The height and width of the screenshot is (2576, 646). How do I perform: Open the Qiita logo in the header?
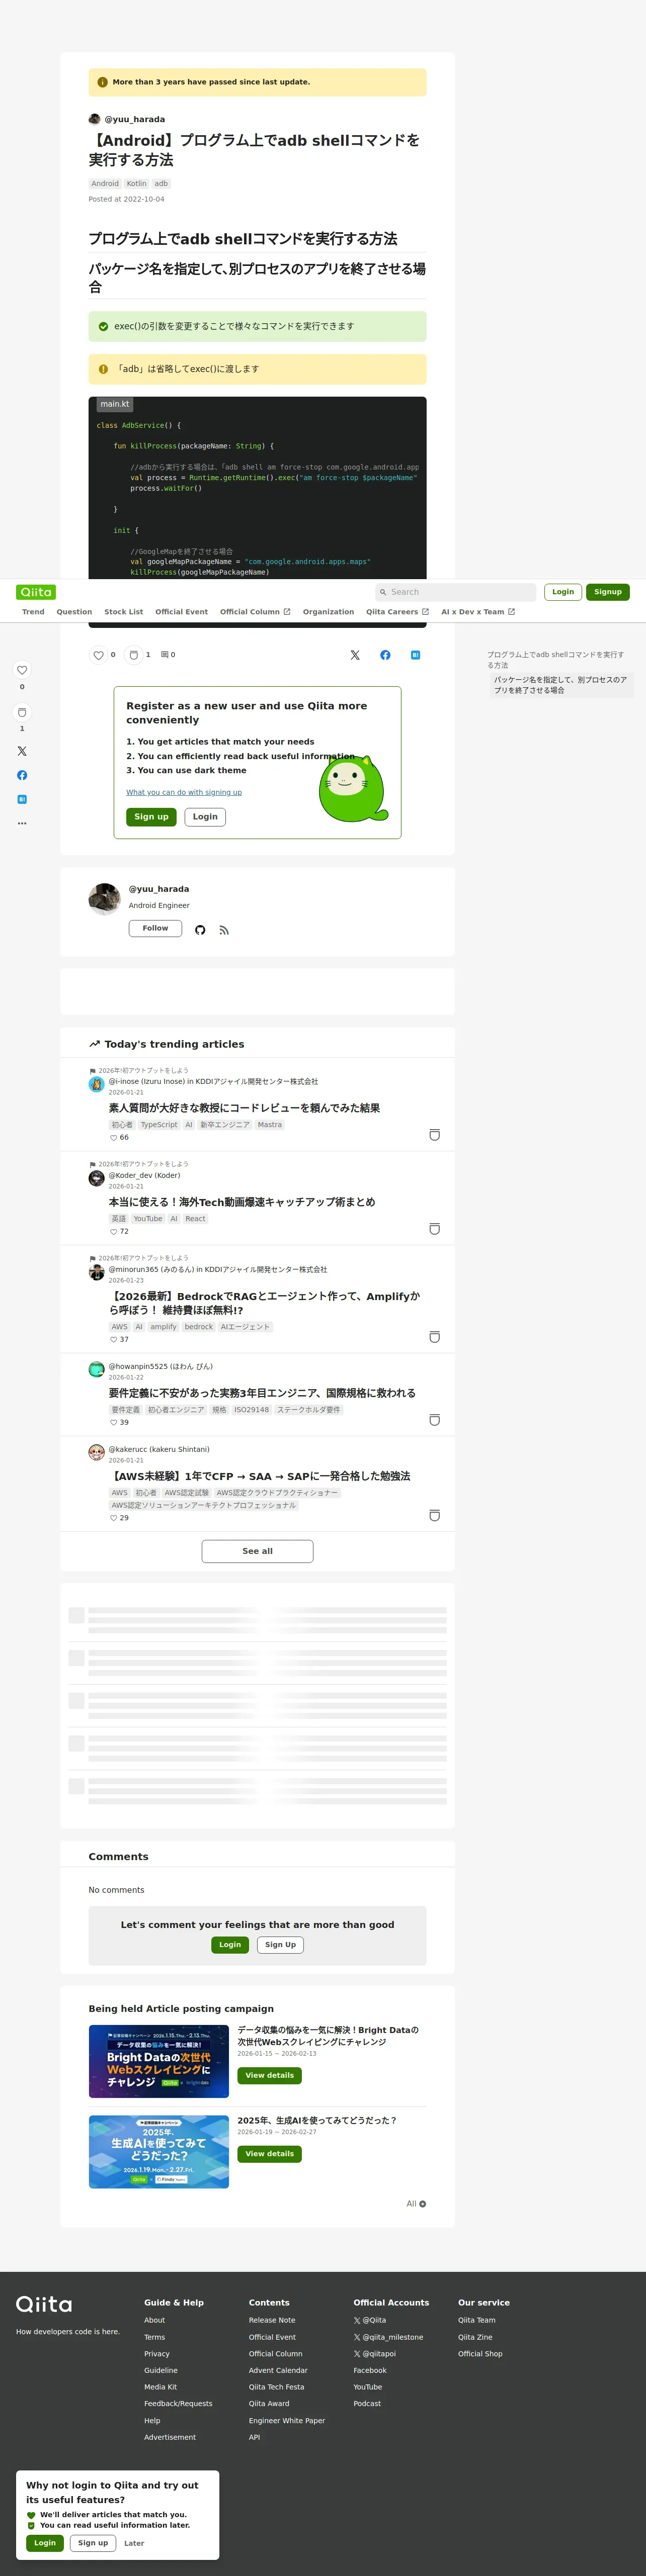tap(36, 592)
